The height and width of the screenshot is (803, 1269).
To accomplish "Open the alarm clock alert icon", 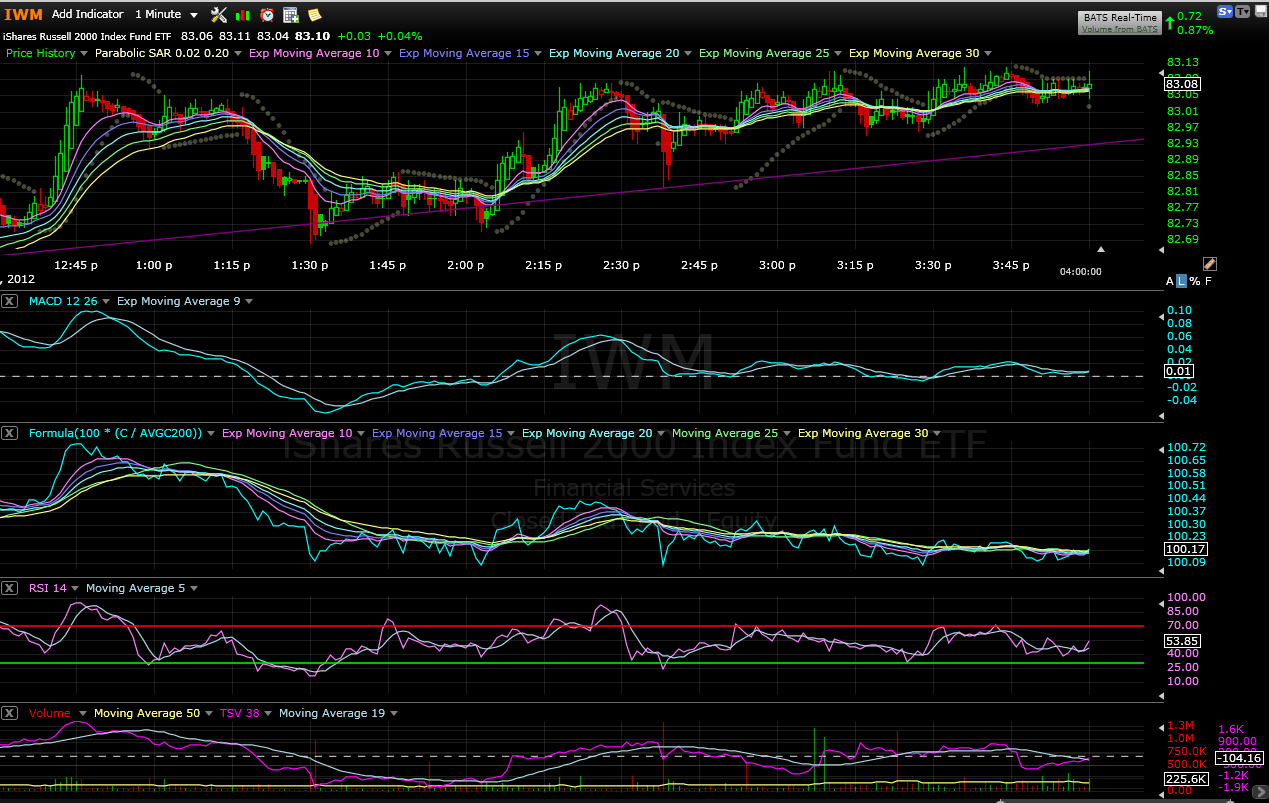I will click(x=267, y=15).
